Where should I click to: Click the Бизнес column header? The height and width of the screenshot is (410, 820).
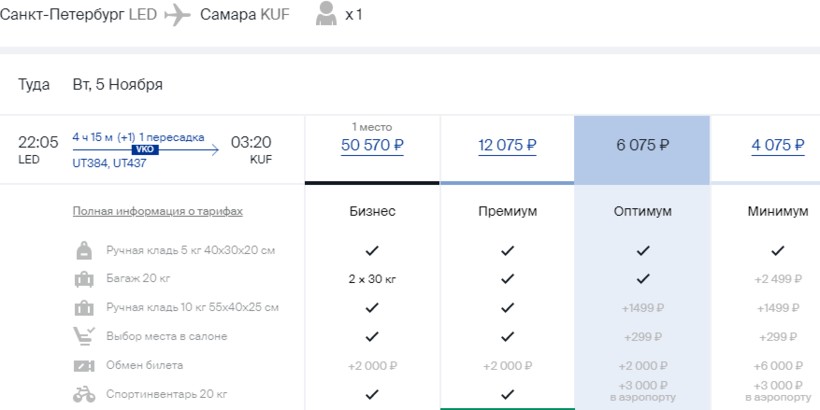[372, 212]
